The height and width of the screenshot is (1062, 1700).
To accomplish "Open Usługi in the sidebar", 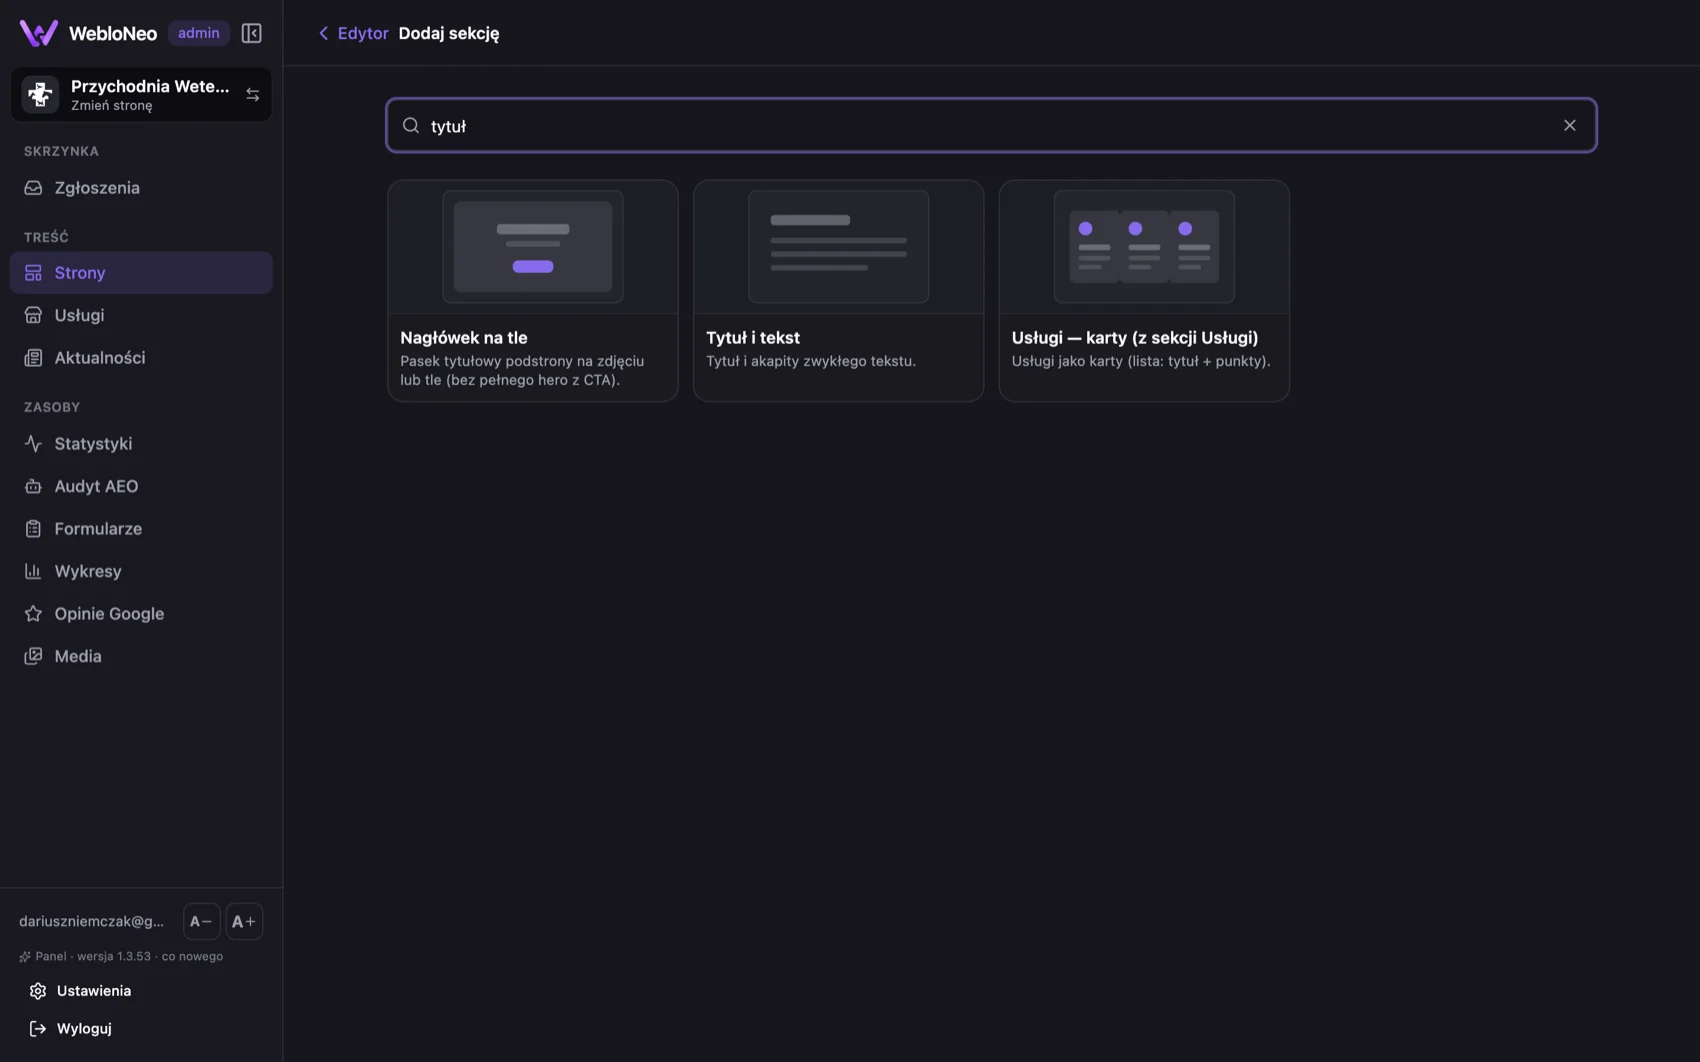I will [141, 315].
